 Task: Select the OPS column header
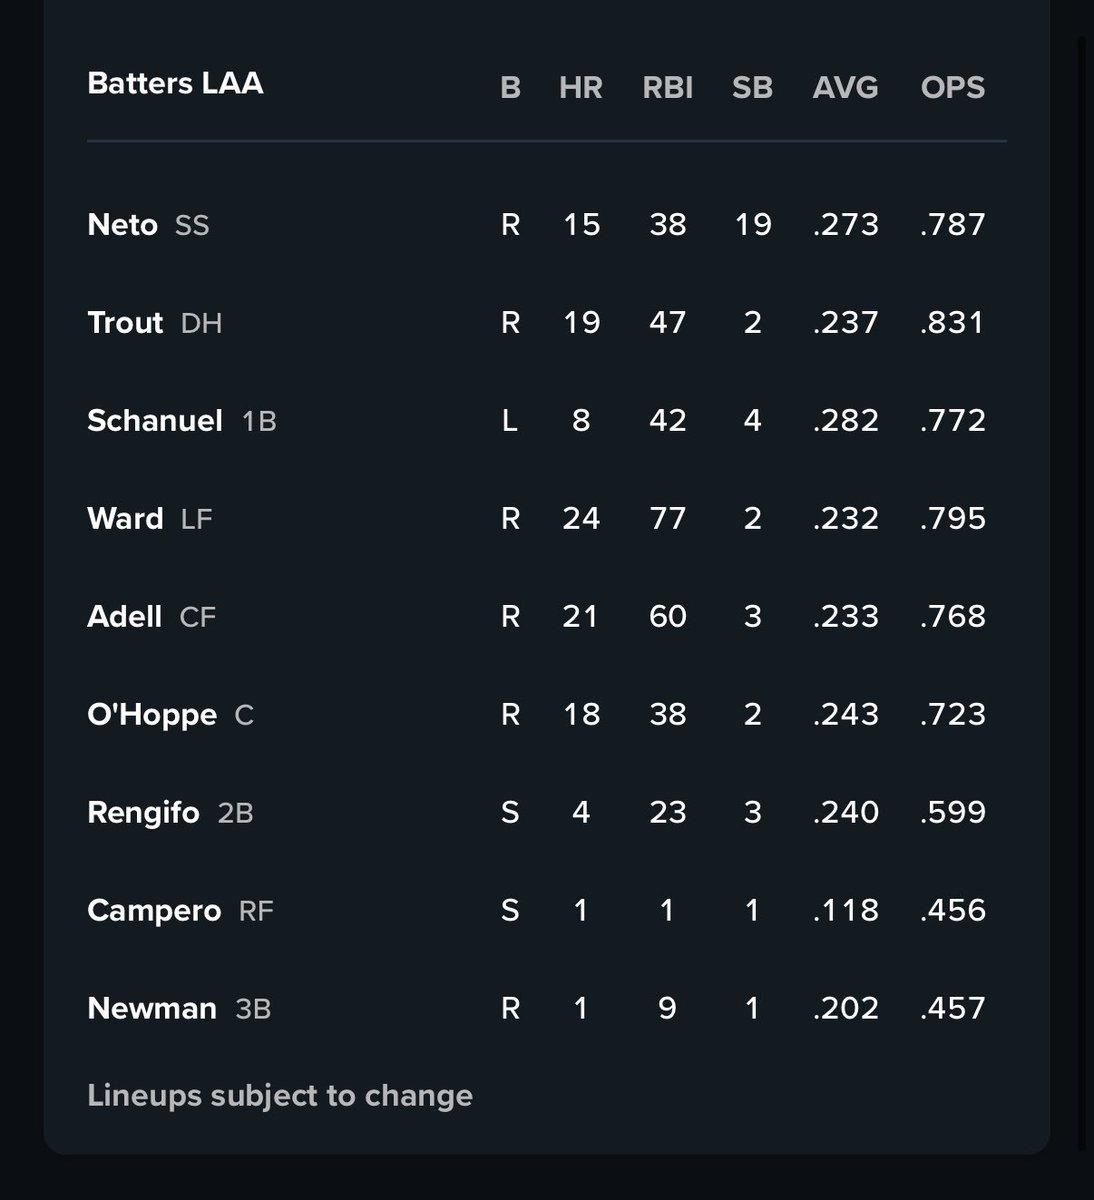tap(953, 88)
